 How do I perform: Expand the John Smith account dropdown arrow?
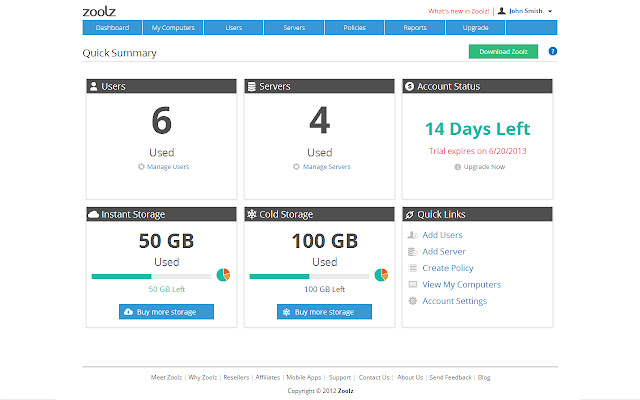click(x=550, y=11)
